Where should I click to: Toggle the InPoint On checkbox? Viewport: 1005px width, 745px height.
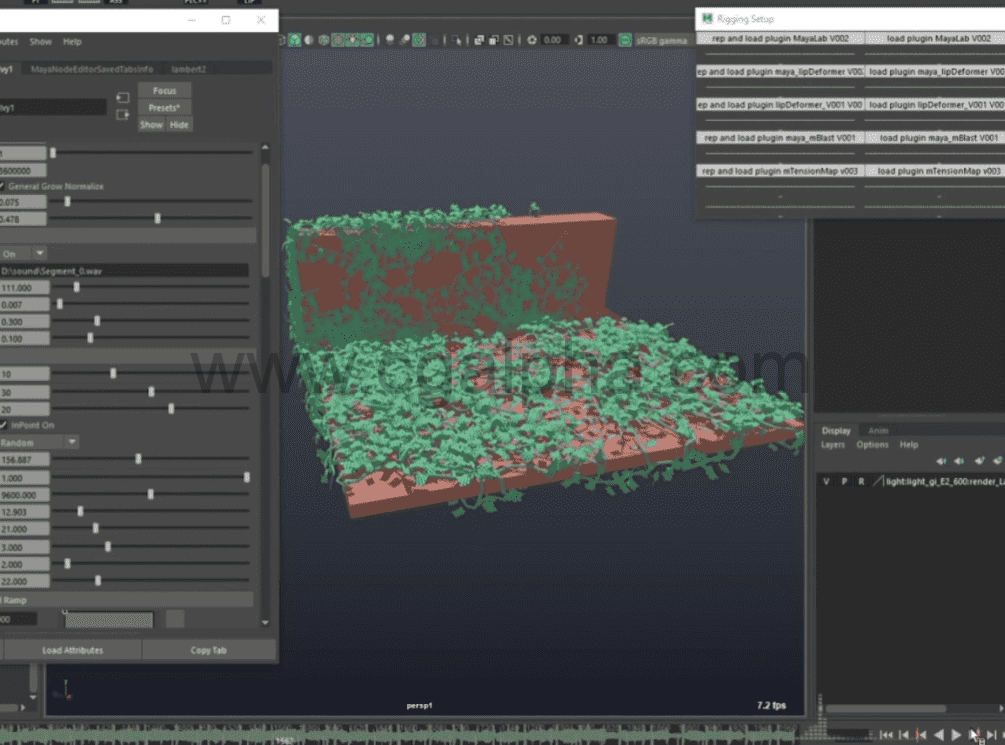tap(2, 425)
